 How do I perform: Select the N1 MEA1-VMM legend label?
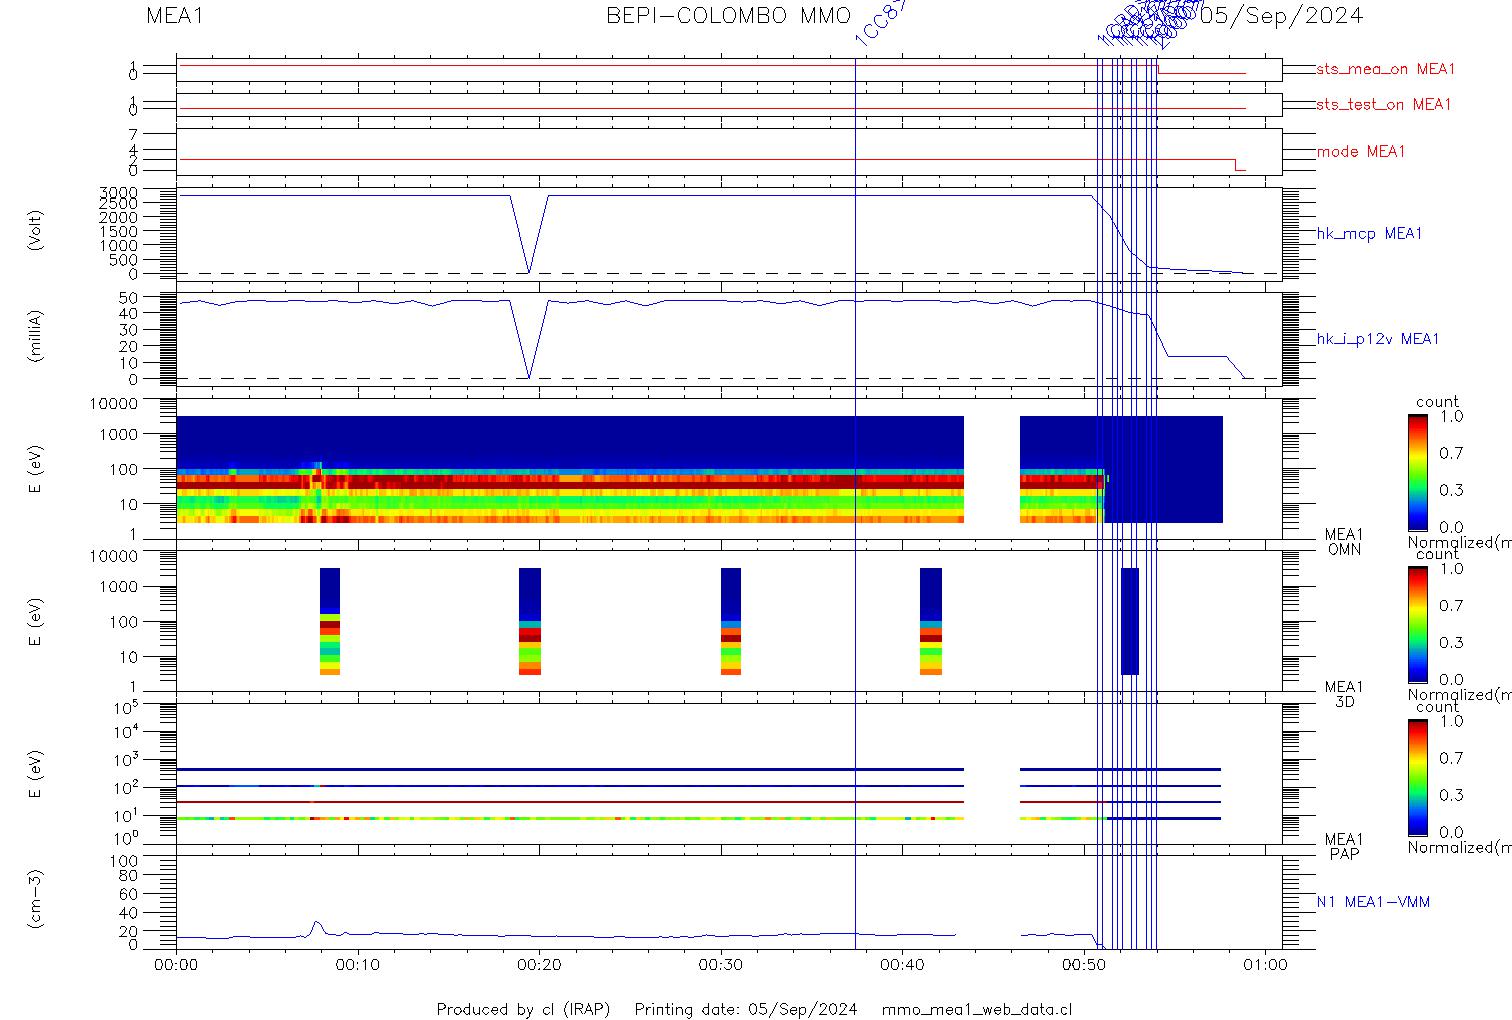(1373, 902)
